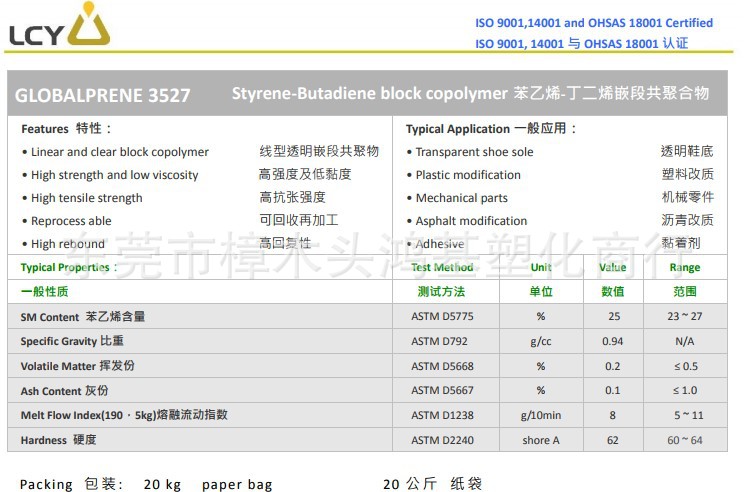This screenshot has height=492, width=750.
Task: Click the Chinese ISO 9001 认证 line
Action: (581, 44)
